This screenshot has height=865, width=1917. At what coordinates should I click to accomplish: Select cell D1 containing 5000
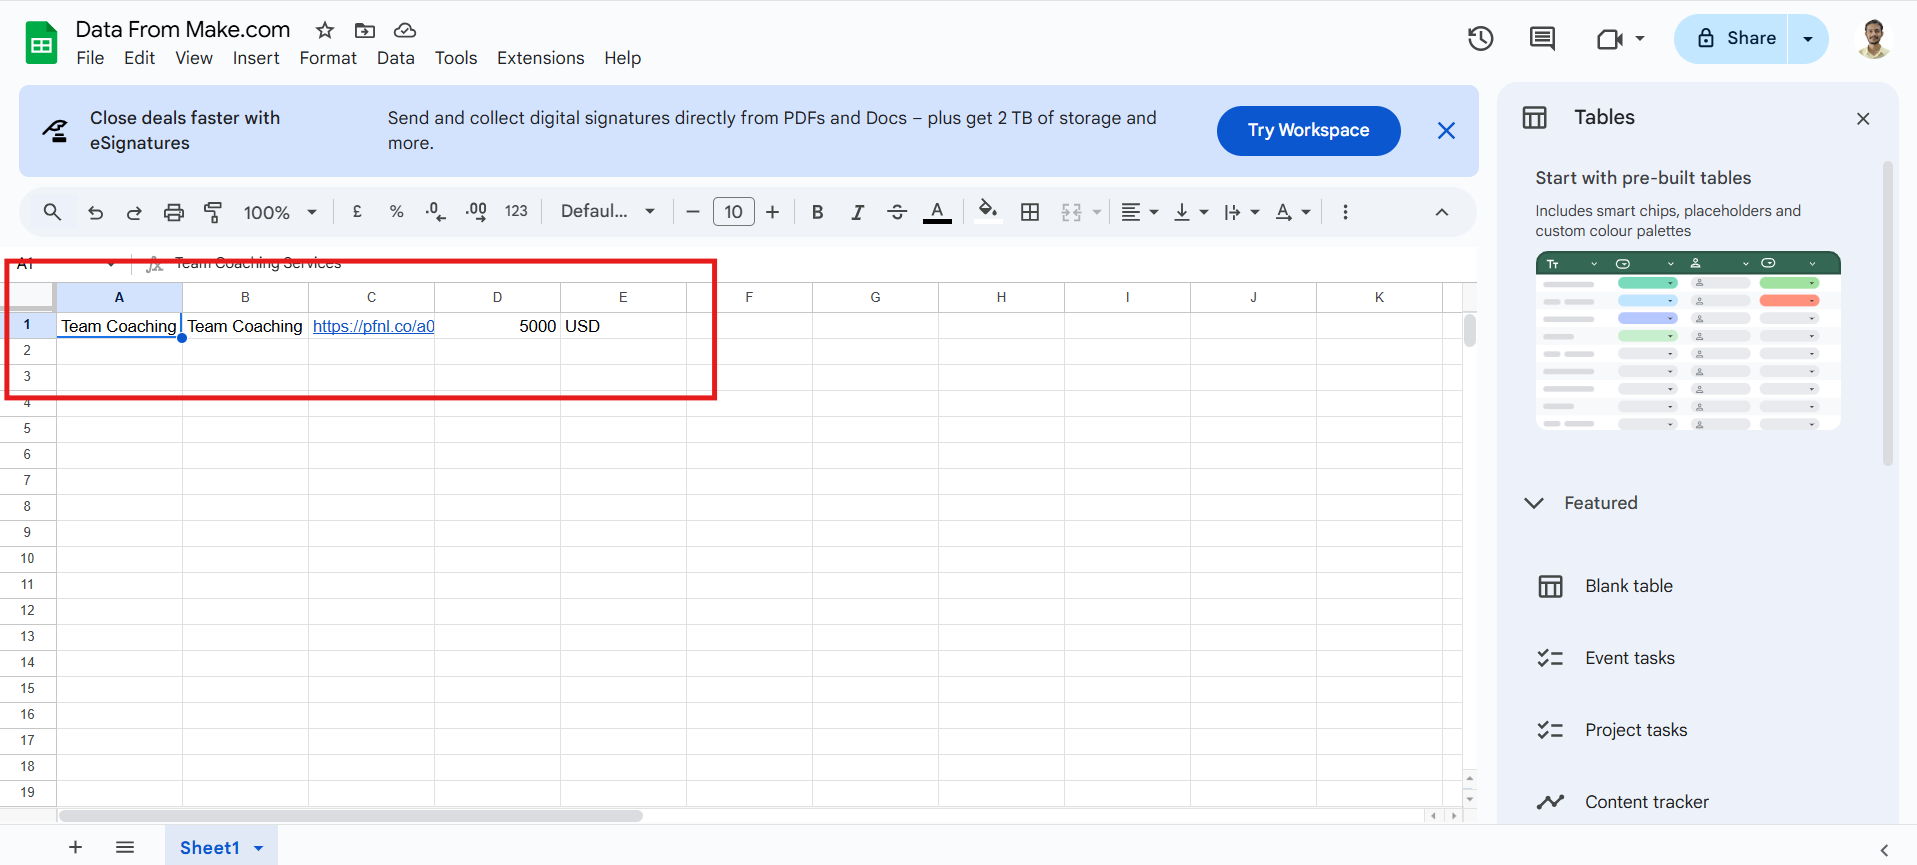[x=497, y=326]
